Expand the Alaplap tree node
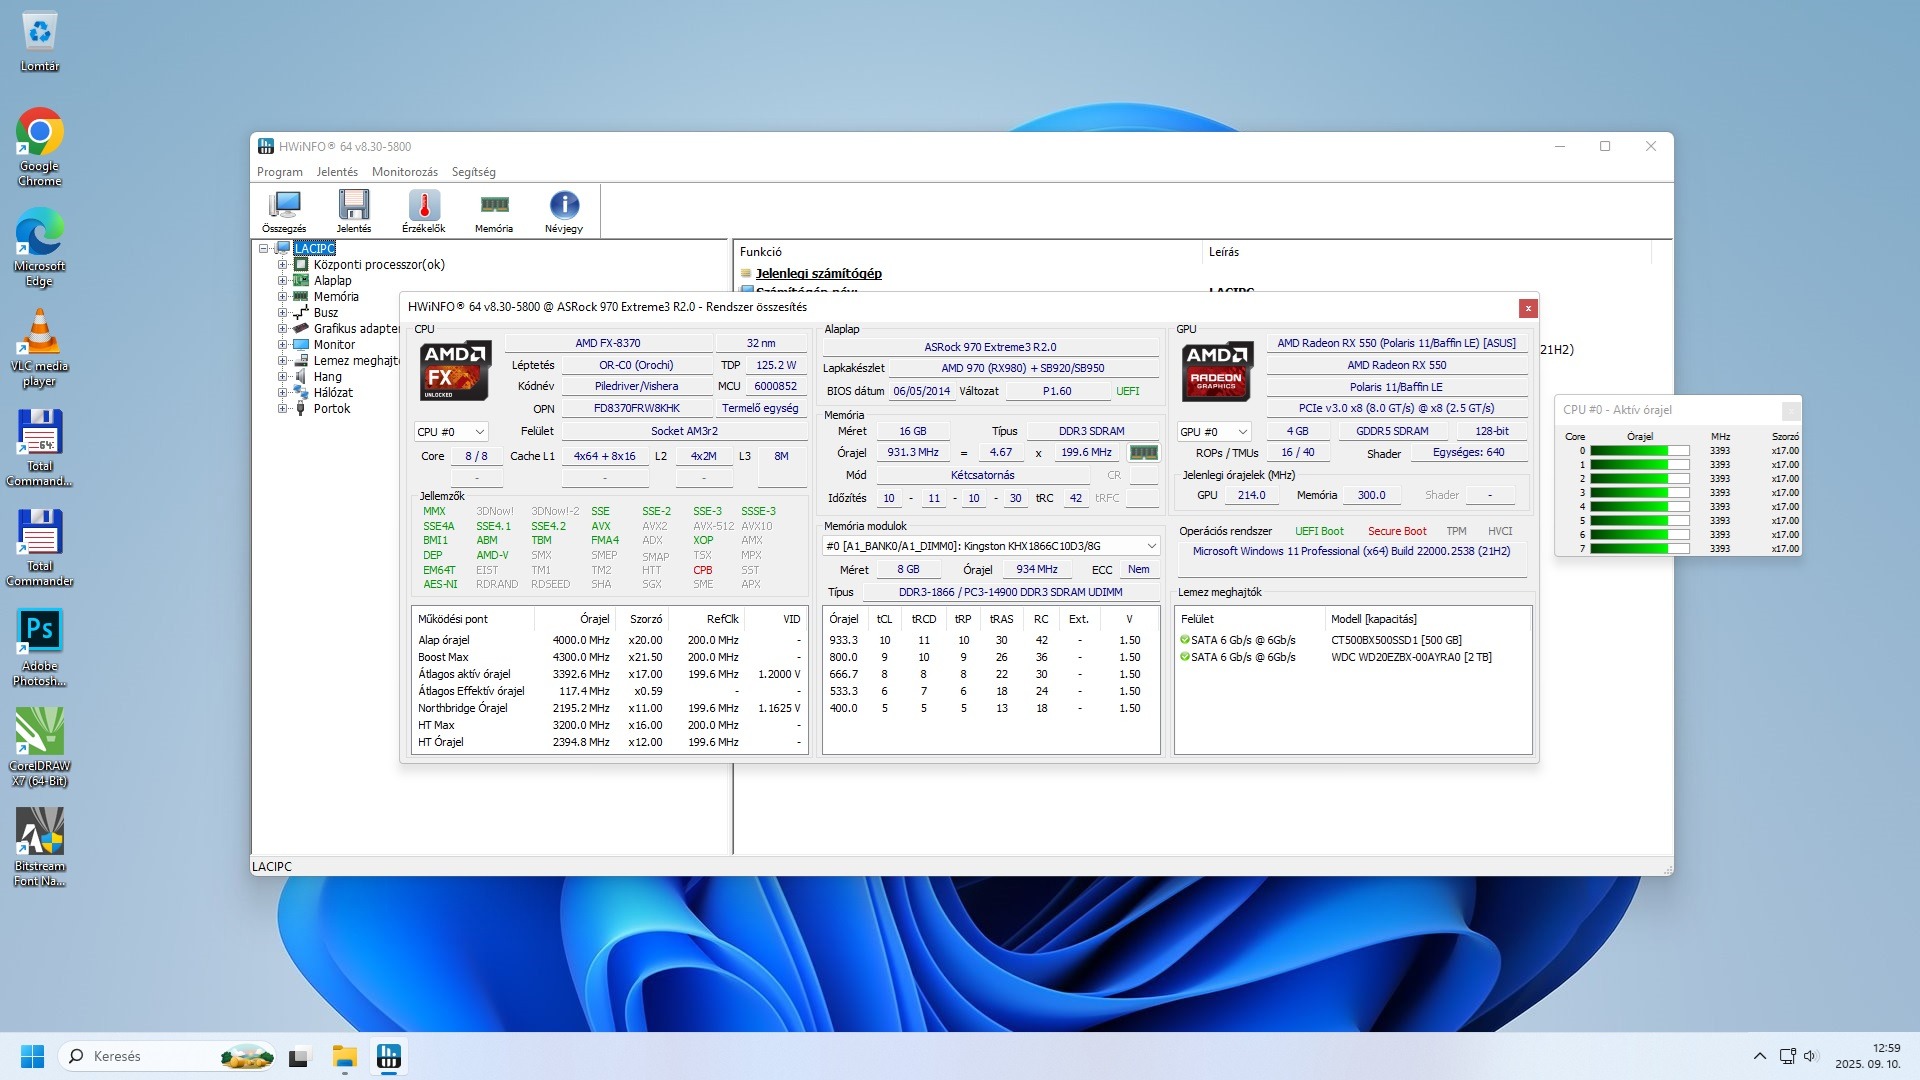 (282, 281)
